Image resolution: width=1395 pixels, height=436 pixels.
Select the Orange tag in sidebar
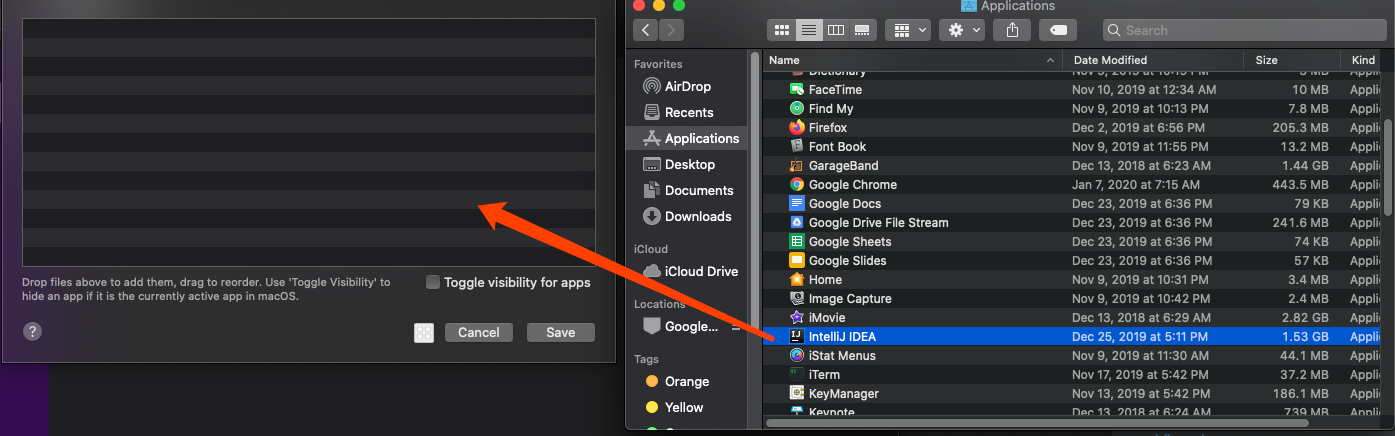click(x=686, y=381)
